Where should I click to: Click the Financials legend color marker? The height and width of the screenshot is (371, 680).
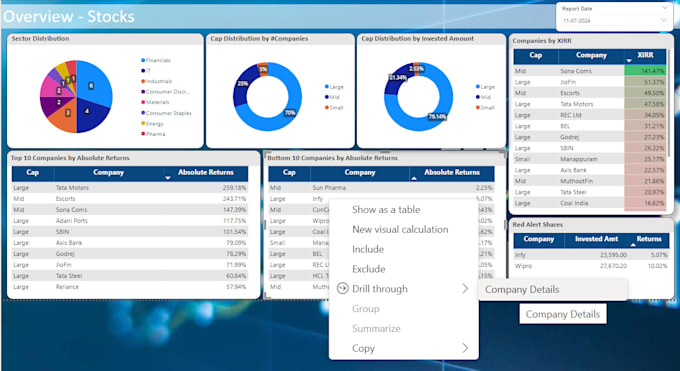pyautogui.click(x=143, y=60)
